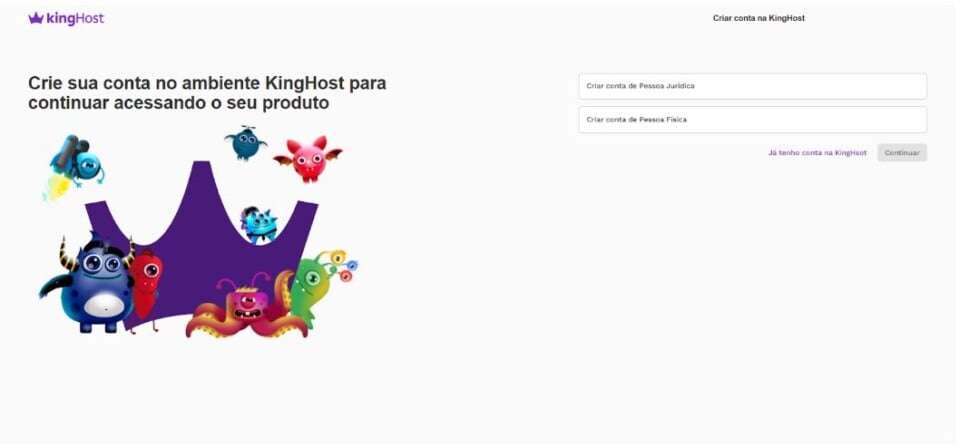
Task: Click the Continuar button
Action: pos(902,153)
